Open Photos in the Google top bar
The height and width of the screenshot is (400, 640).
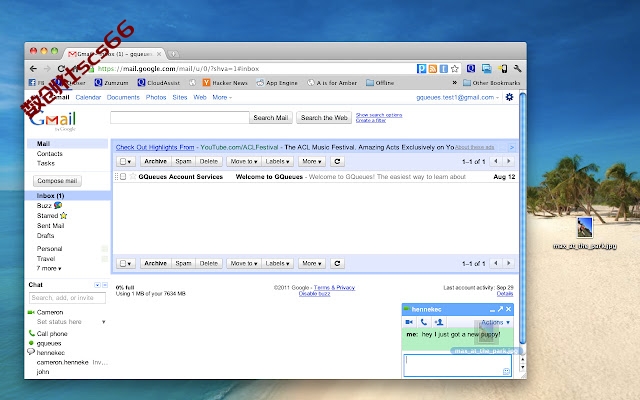pyautogui.click(x=156, y=97)
